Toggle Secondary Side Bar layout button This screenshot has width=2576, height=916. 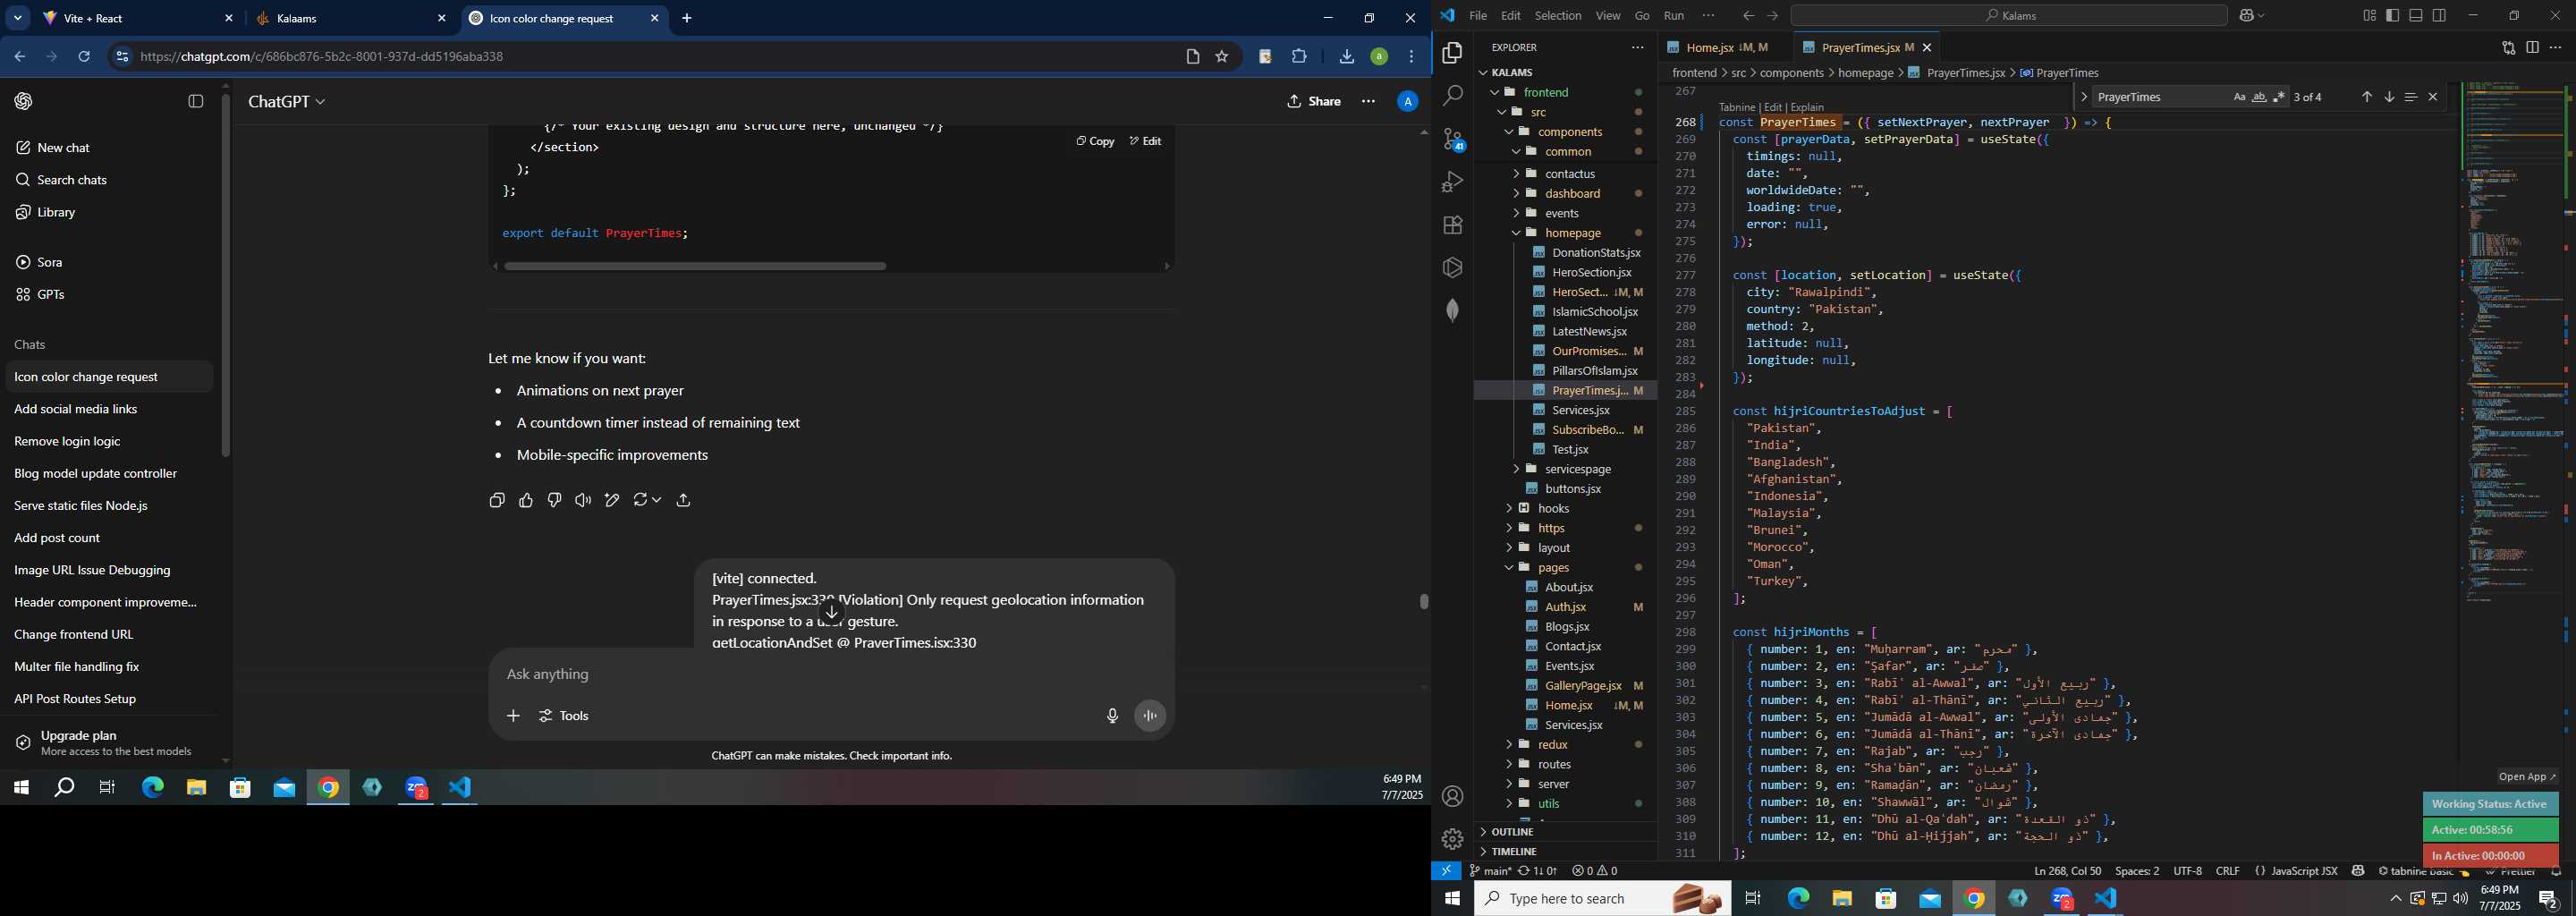2439,16
